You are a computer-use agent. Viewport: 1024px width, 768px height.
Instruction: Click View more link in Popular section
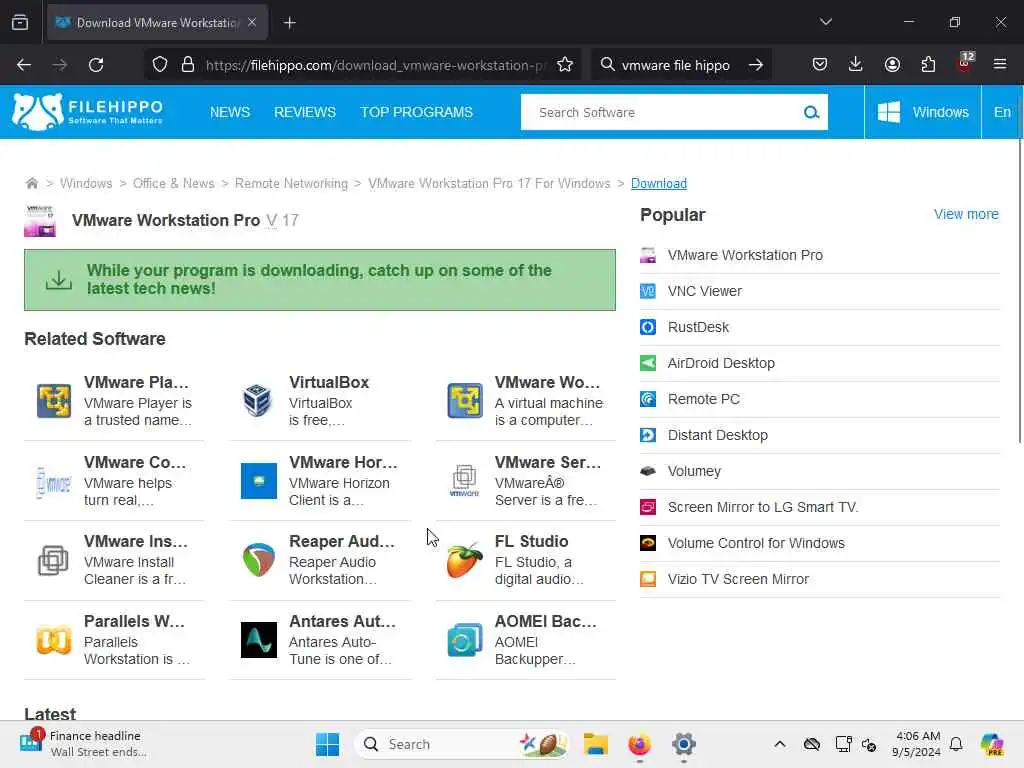pyautogui.click(x=966, y=214)
